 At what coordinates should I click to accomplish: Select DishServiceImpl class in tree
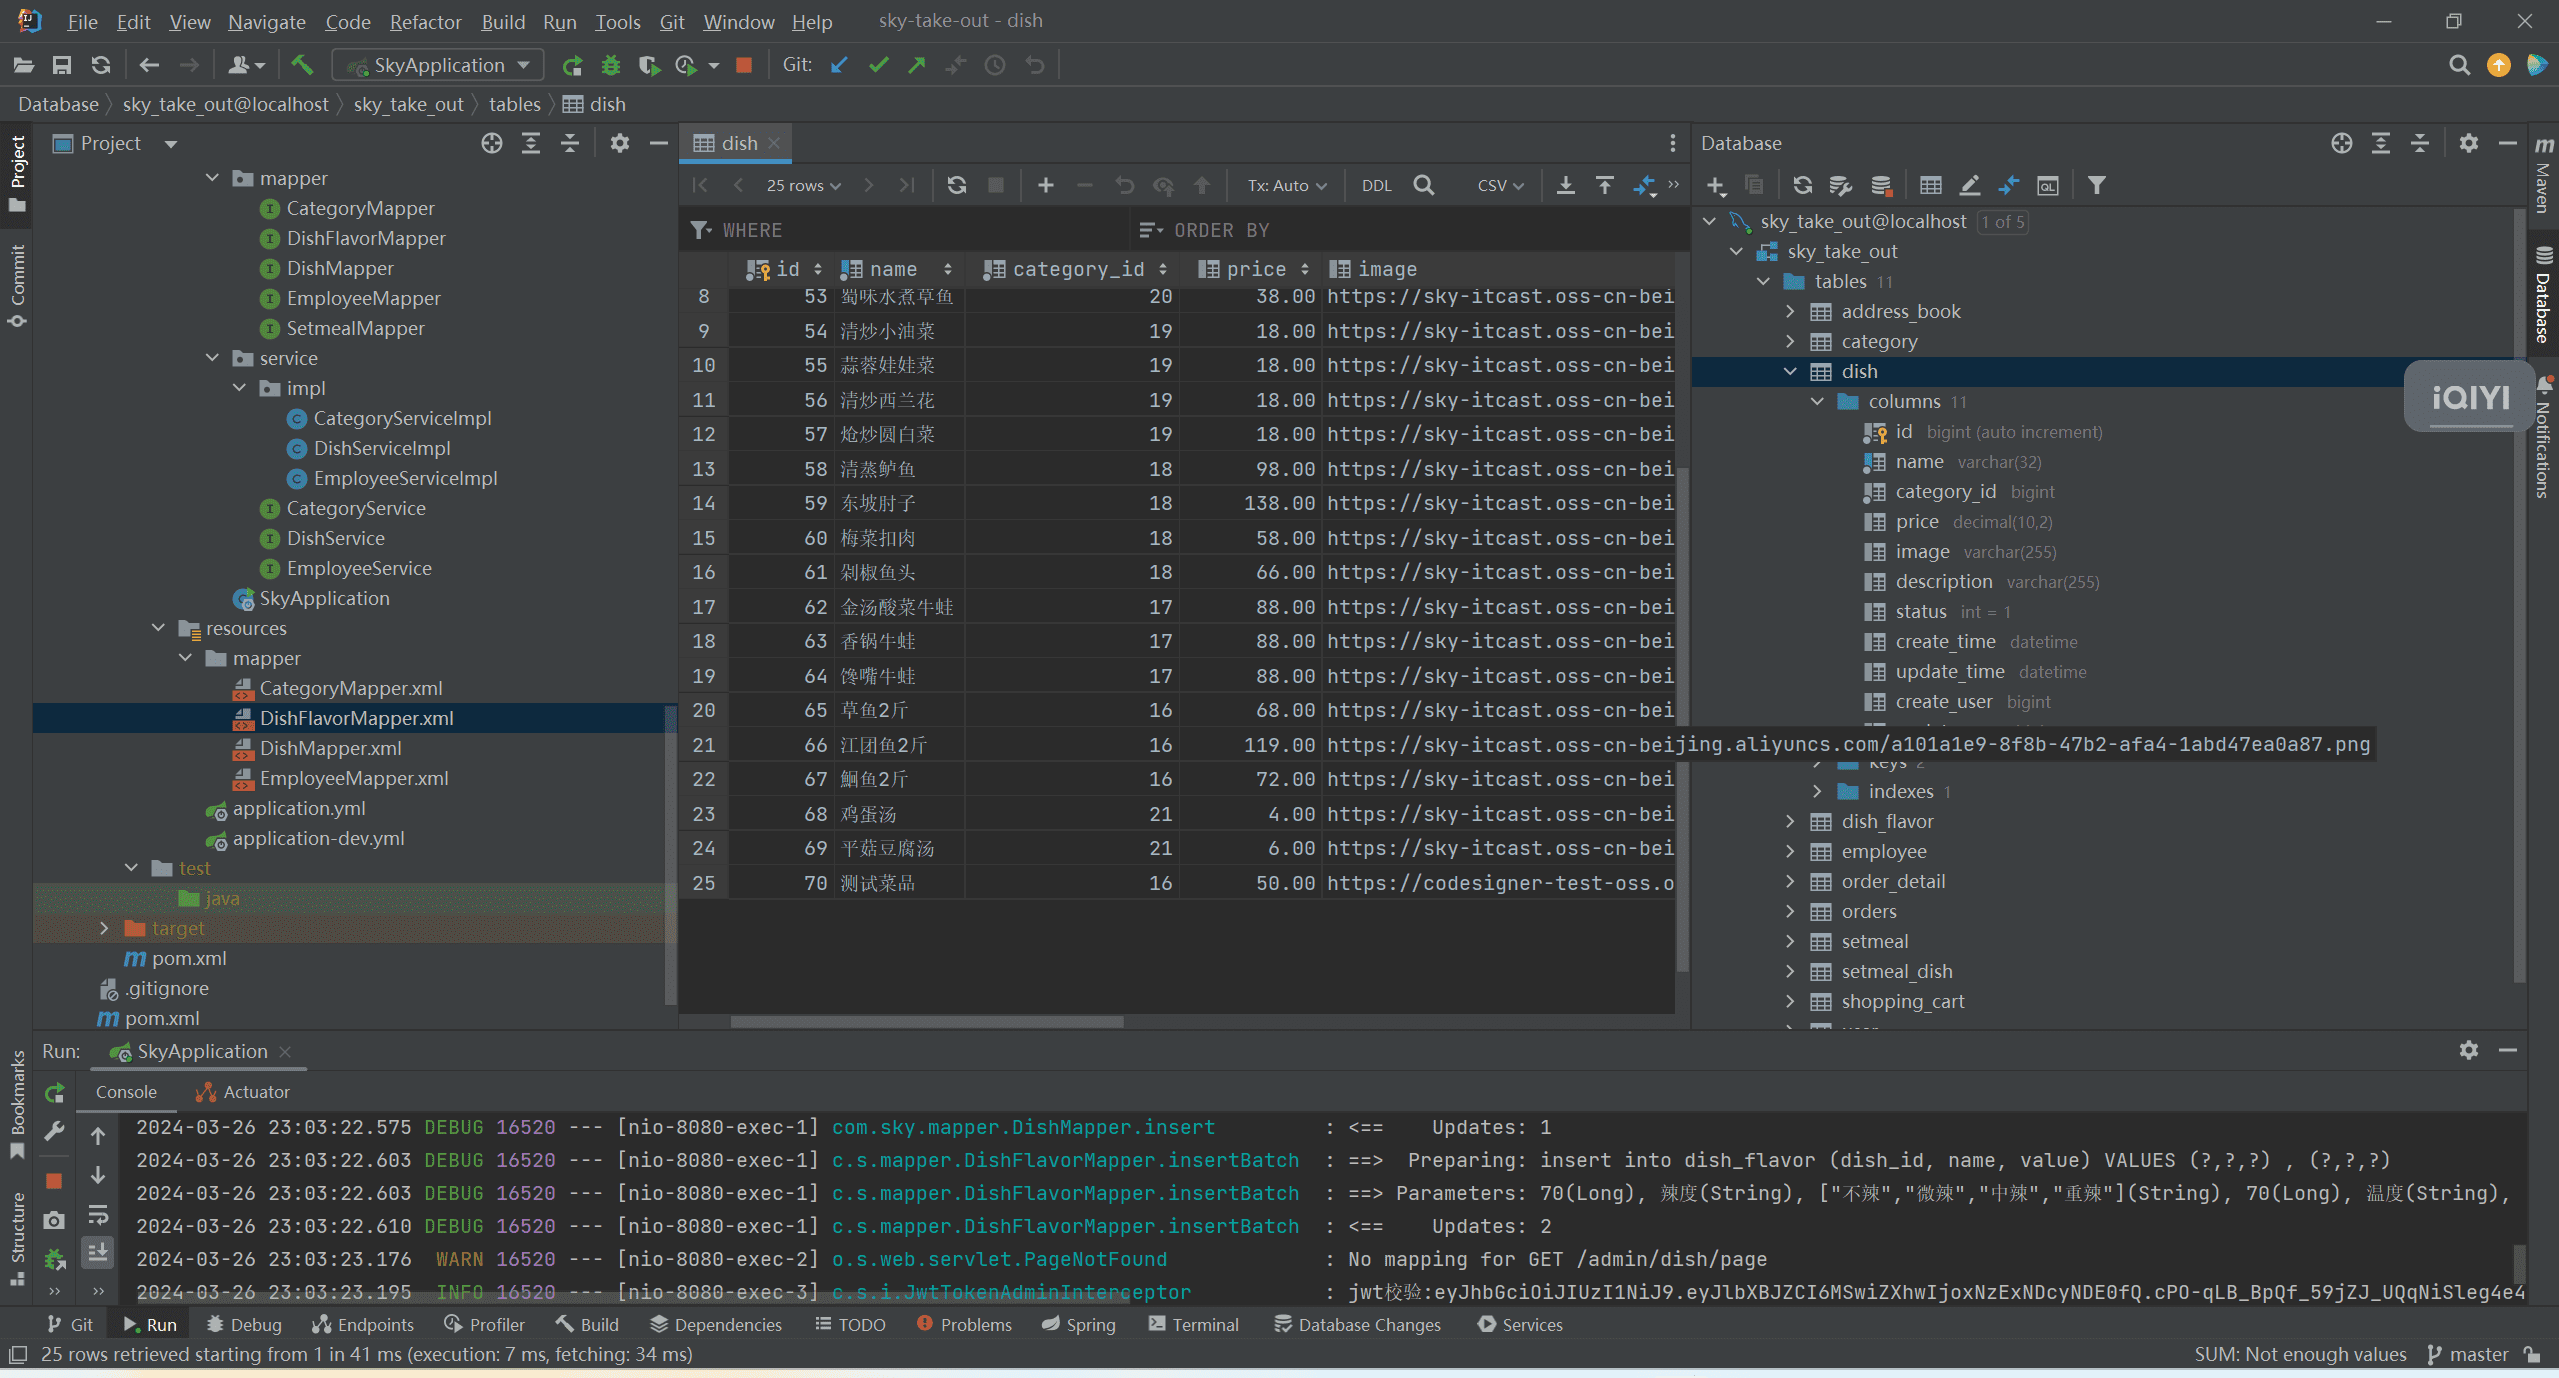click(382, 449)
